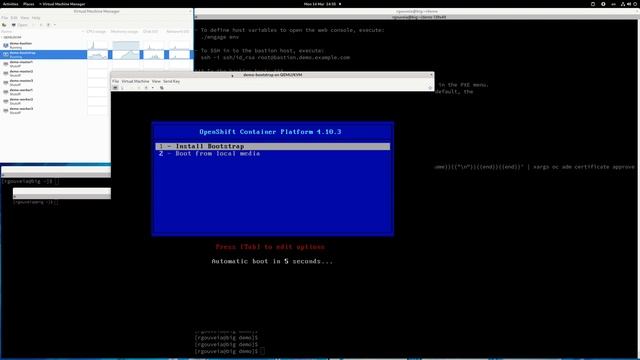Click the Manage snapshots icon in console toolbar
This screenshot has height=360, width=640.
point(162,88)
